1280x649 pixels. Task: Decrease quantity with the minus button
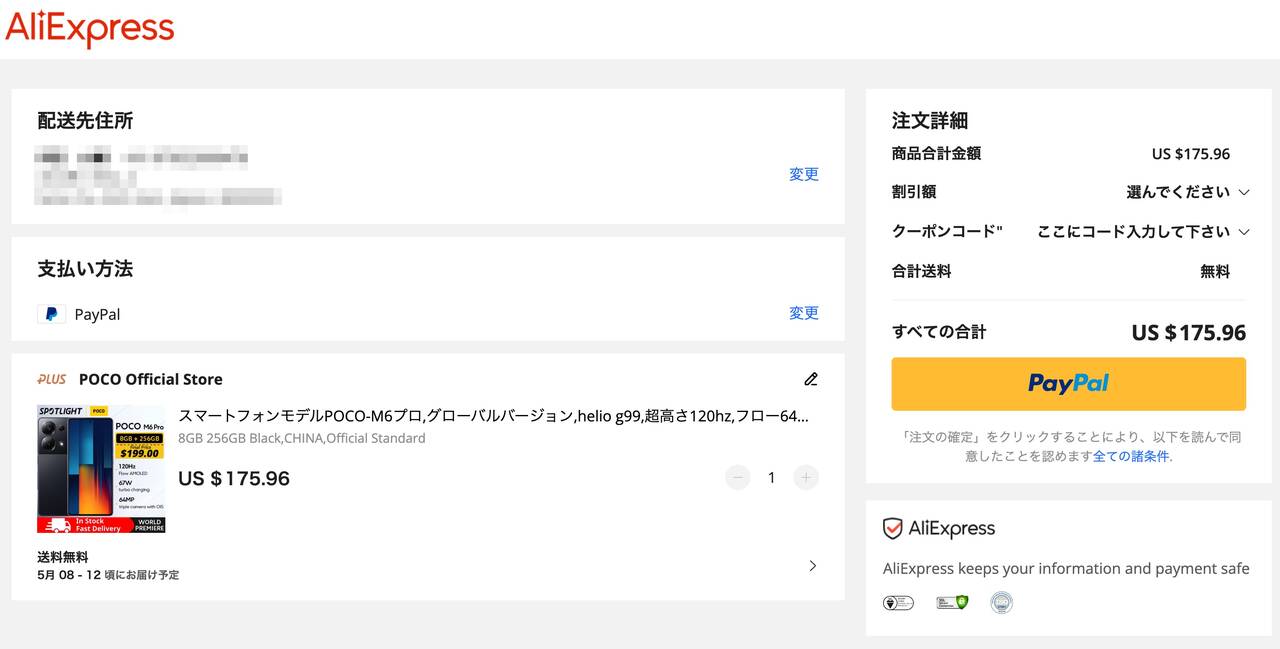tap(738, 478)
